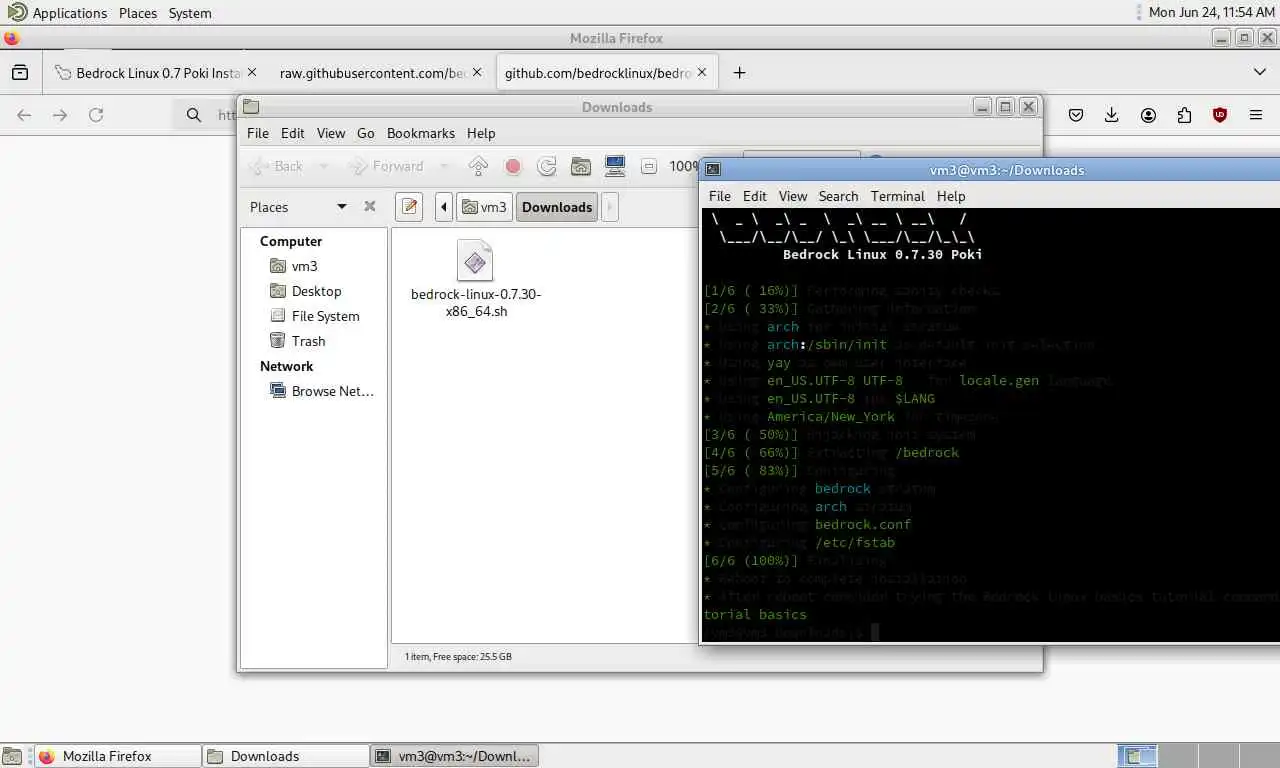
Task: Click the Save to Pocket icon
Action: [1076, 115]
